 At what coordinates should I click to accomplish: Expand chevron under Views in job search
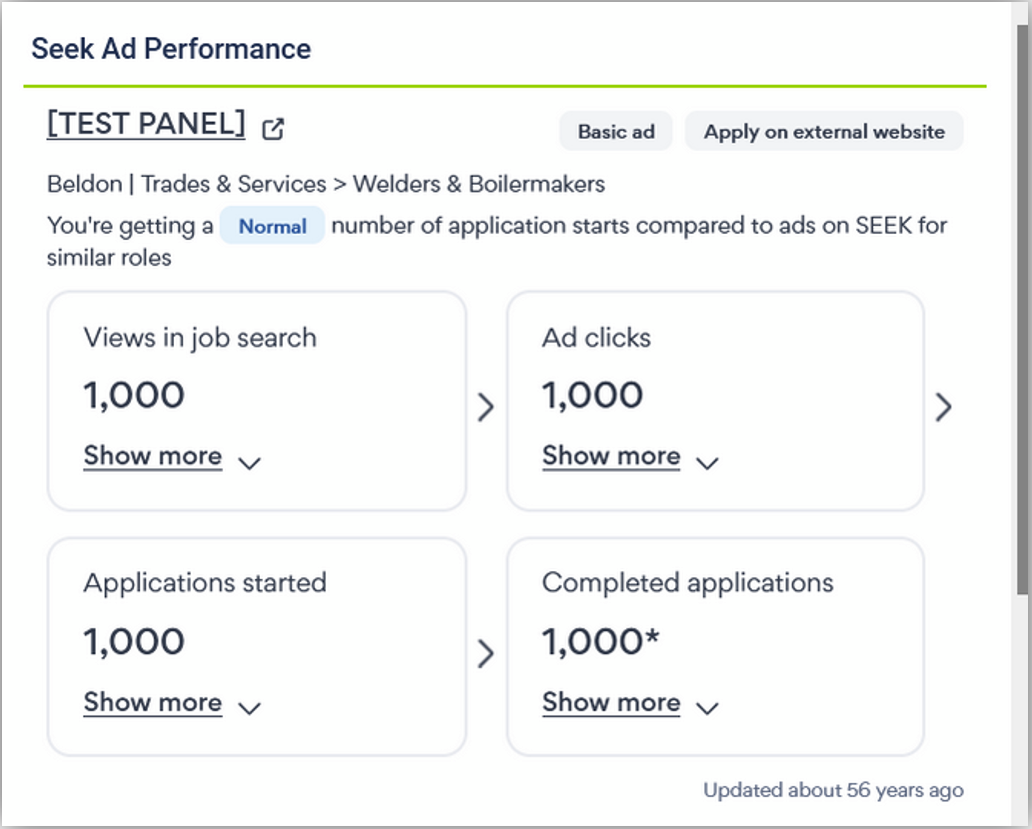click(x=250, y=462)
